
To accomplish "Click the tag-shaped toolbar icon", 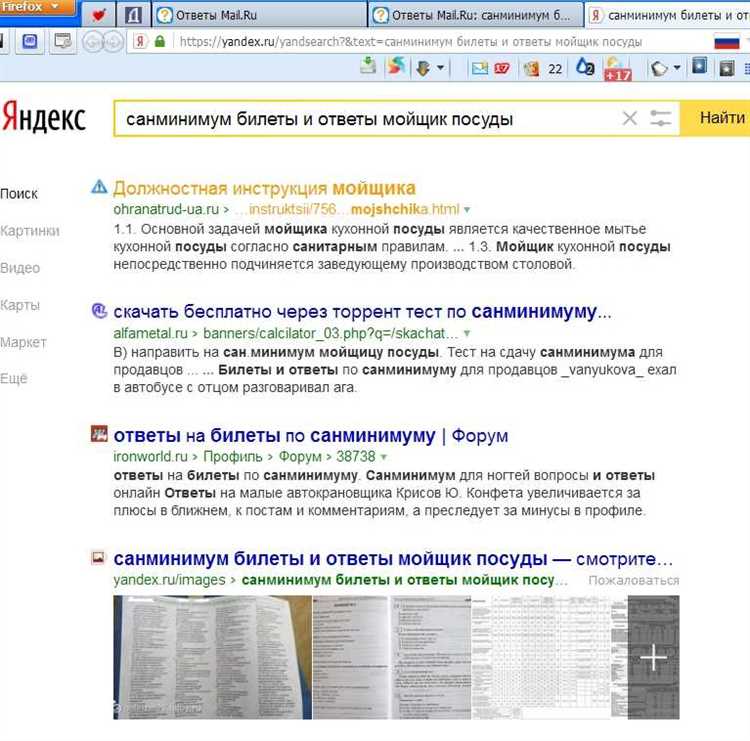I will (x=659, y=68).
